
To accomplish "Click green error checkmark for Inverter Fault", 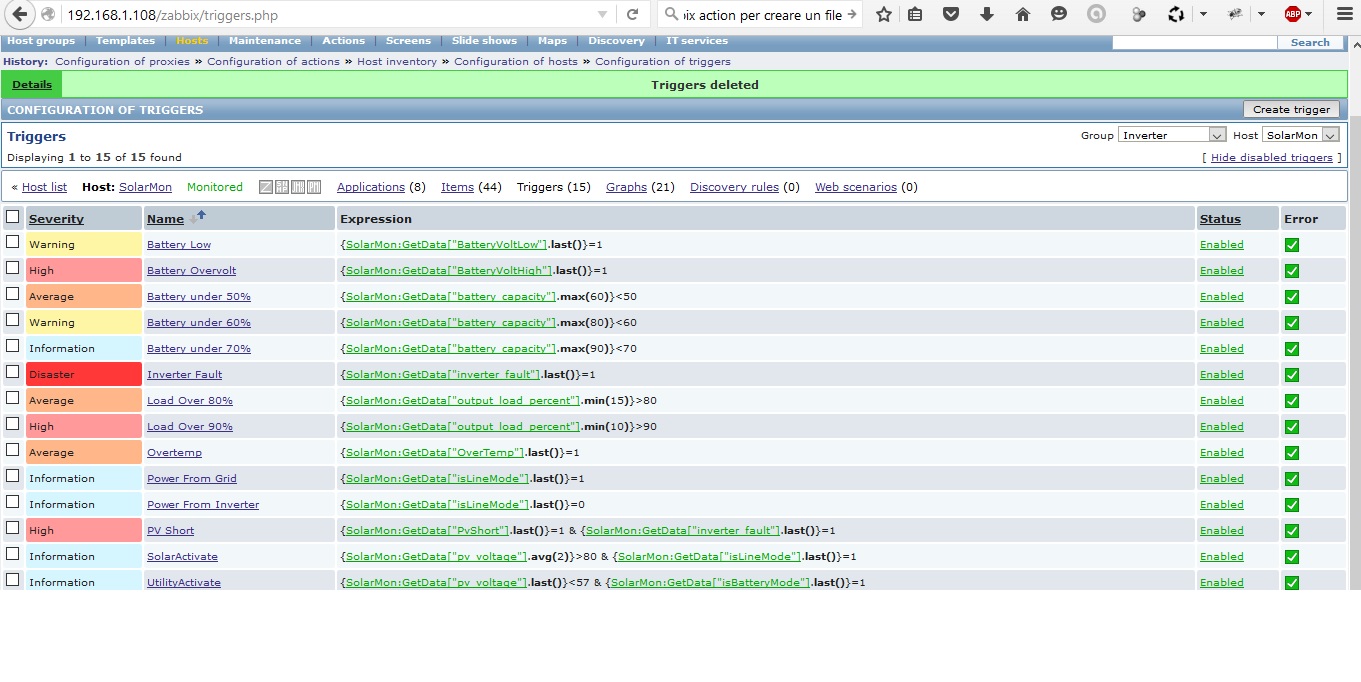I will 1292,375.
